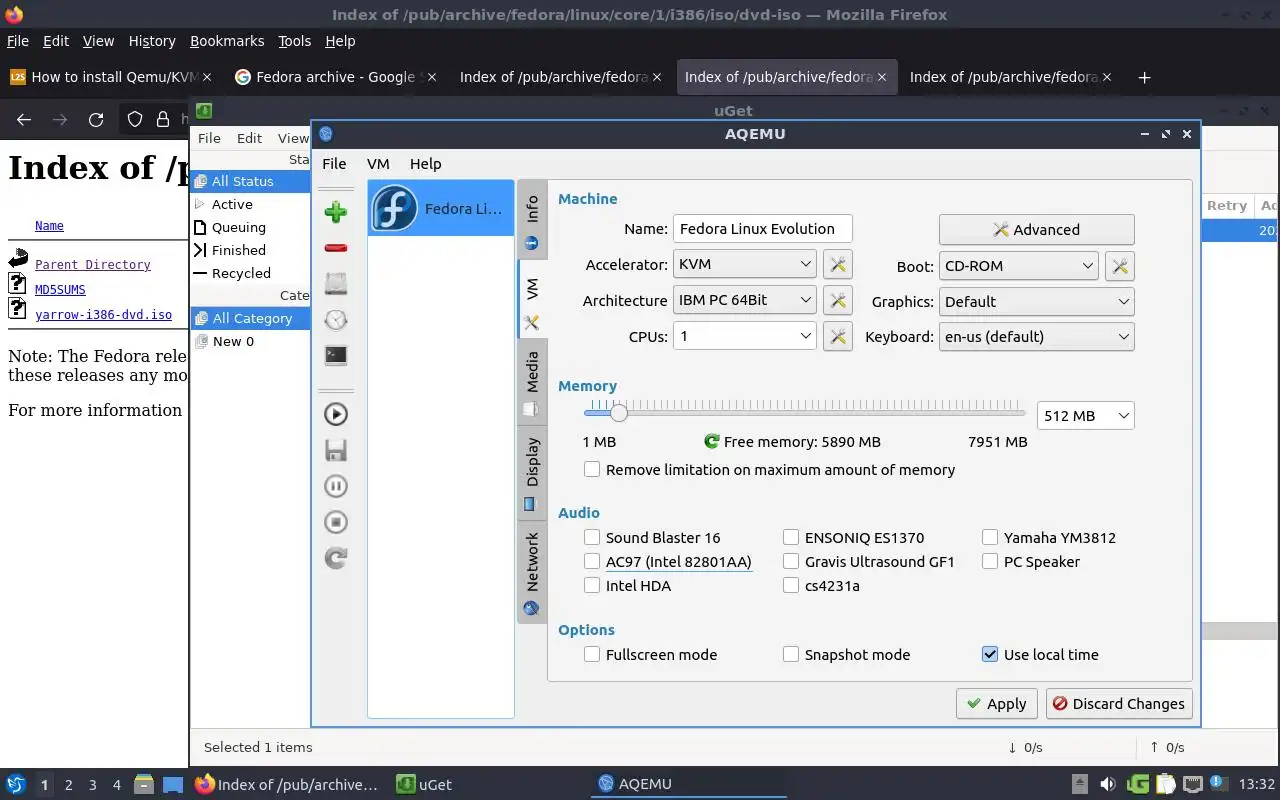Click the VM Name input field
Viewport: 1280px width, 800px height.
click(x=762, y=228)
